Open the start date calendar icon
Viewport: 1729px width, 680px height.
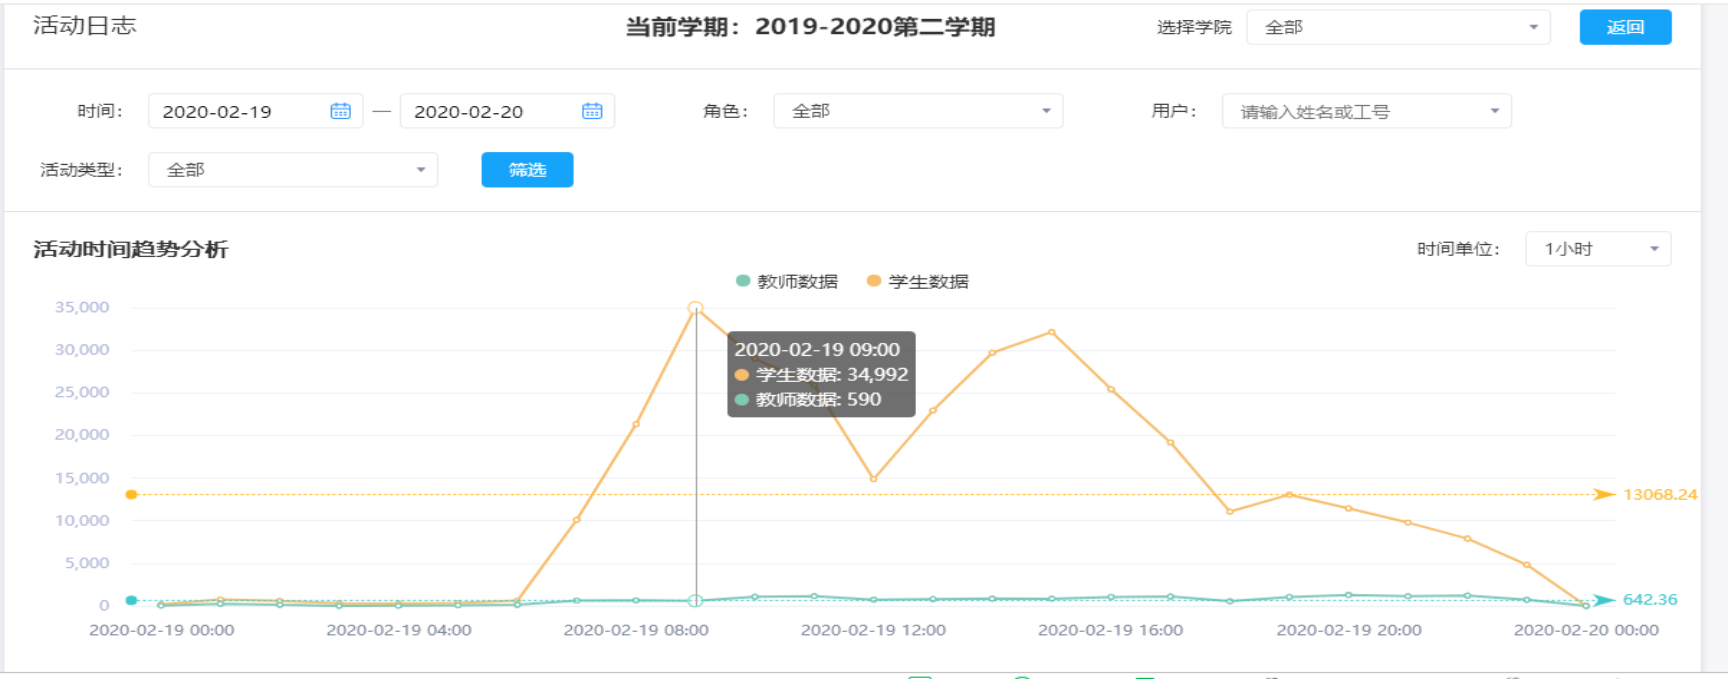point(340,111)
